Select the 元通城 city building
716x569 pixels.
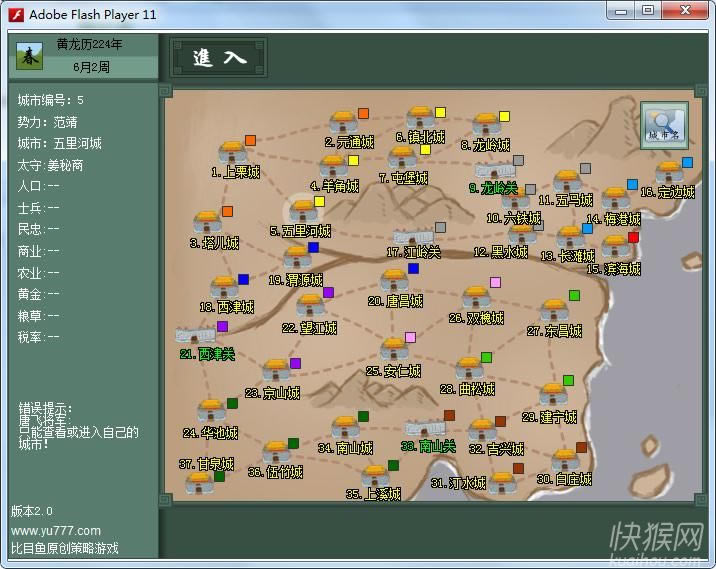point(343,123)
